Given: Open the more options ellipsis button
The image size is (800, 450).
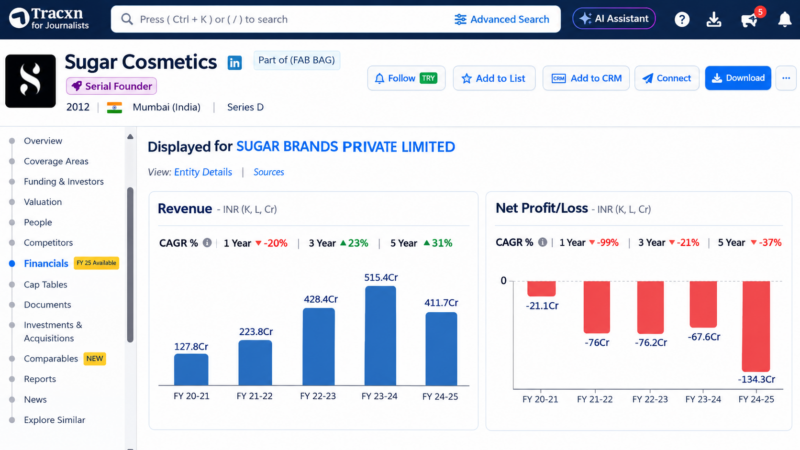Looking at the screenshot, I should click(x=786, y=78).
